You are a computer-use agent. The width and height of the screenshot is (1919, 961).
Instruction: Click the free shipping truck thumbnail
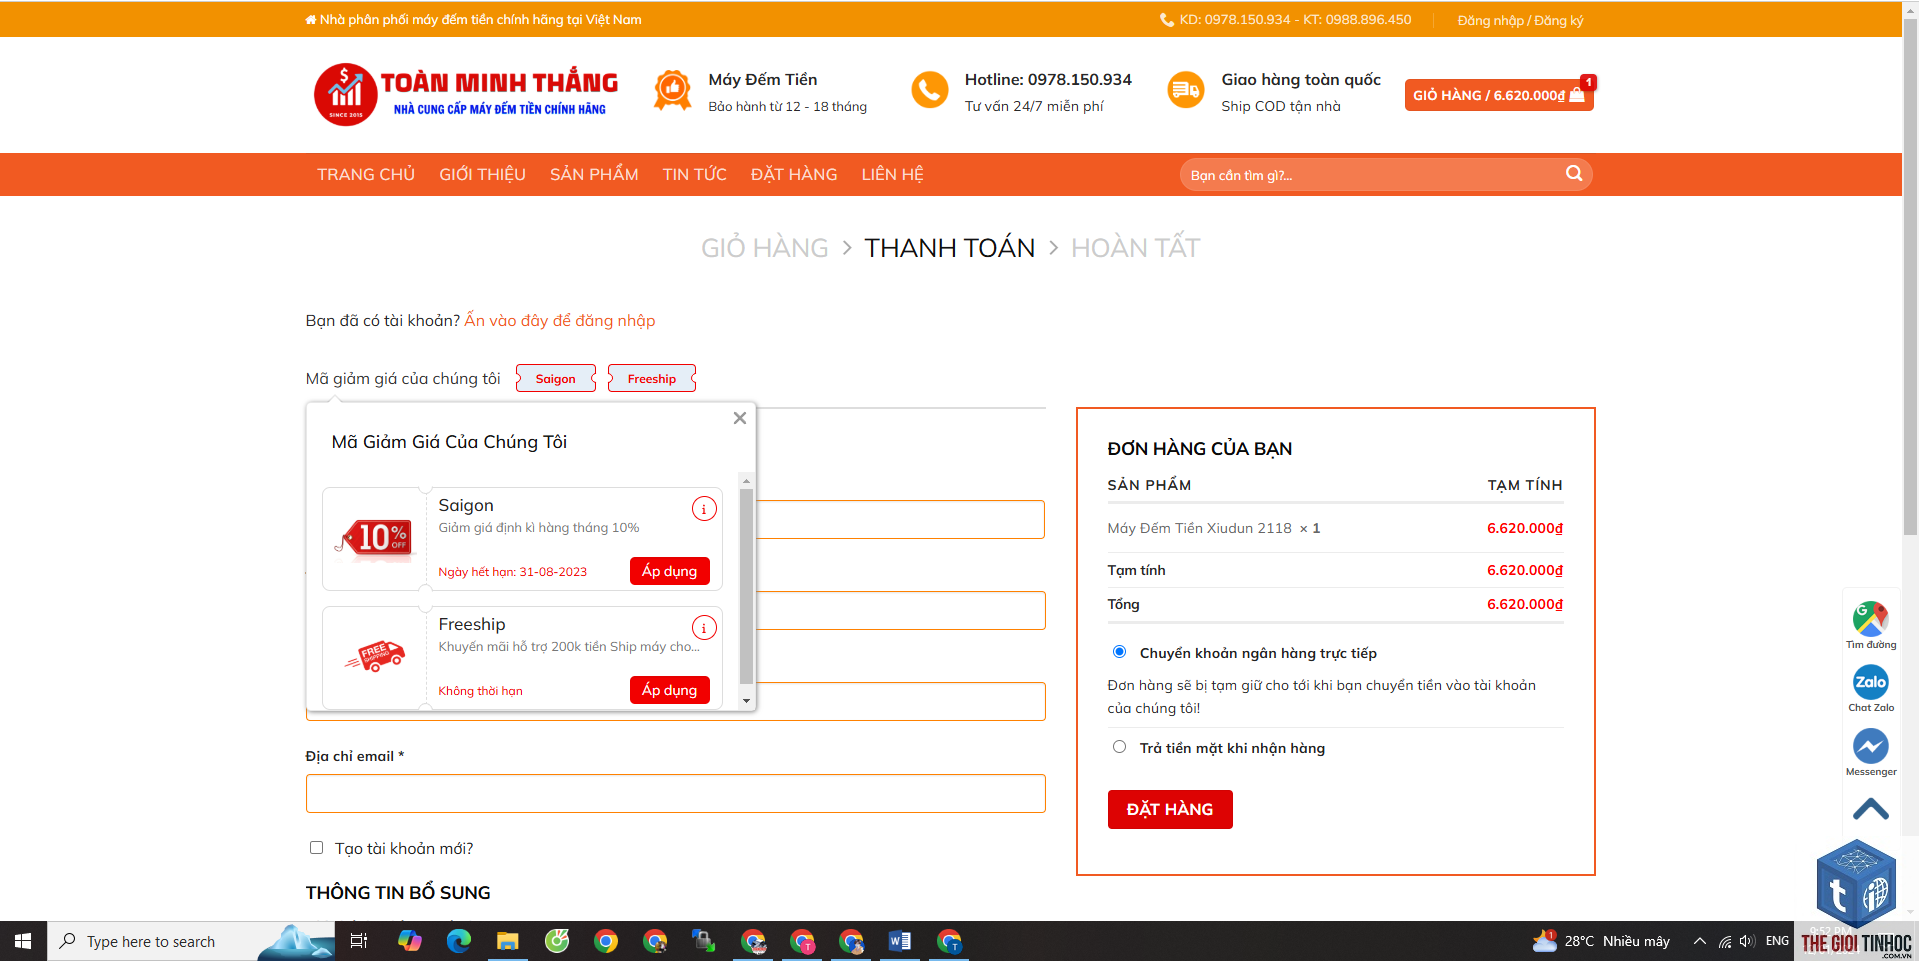coord(375,656)
